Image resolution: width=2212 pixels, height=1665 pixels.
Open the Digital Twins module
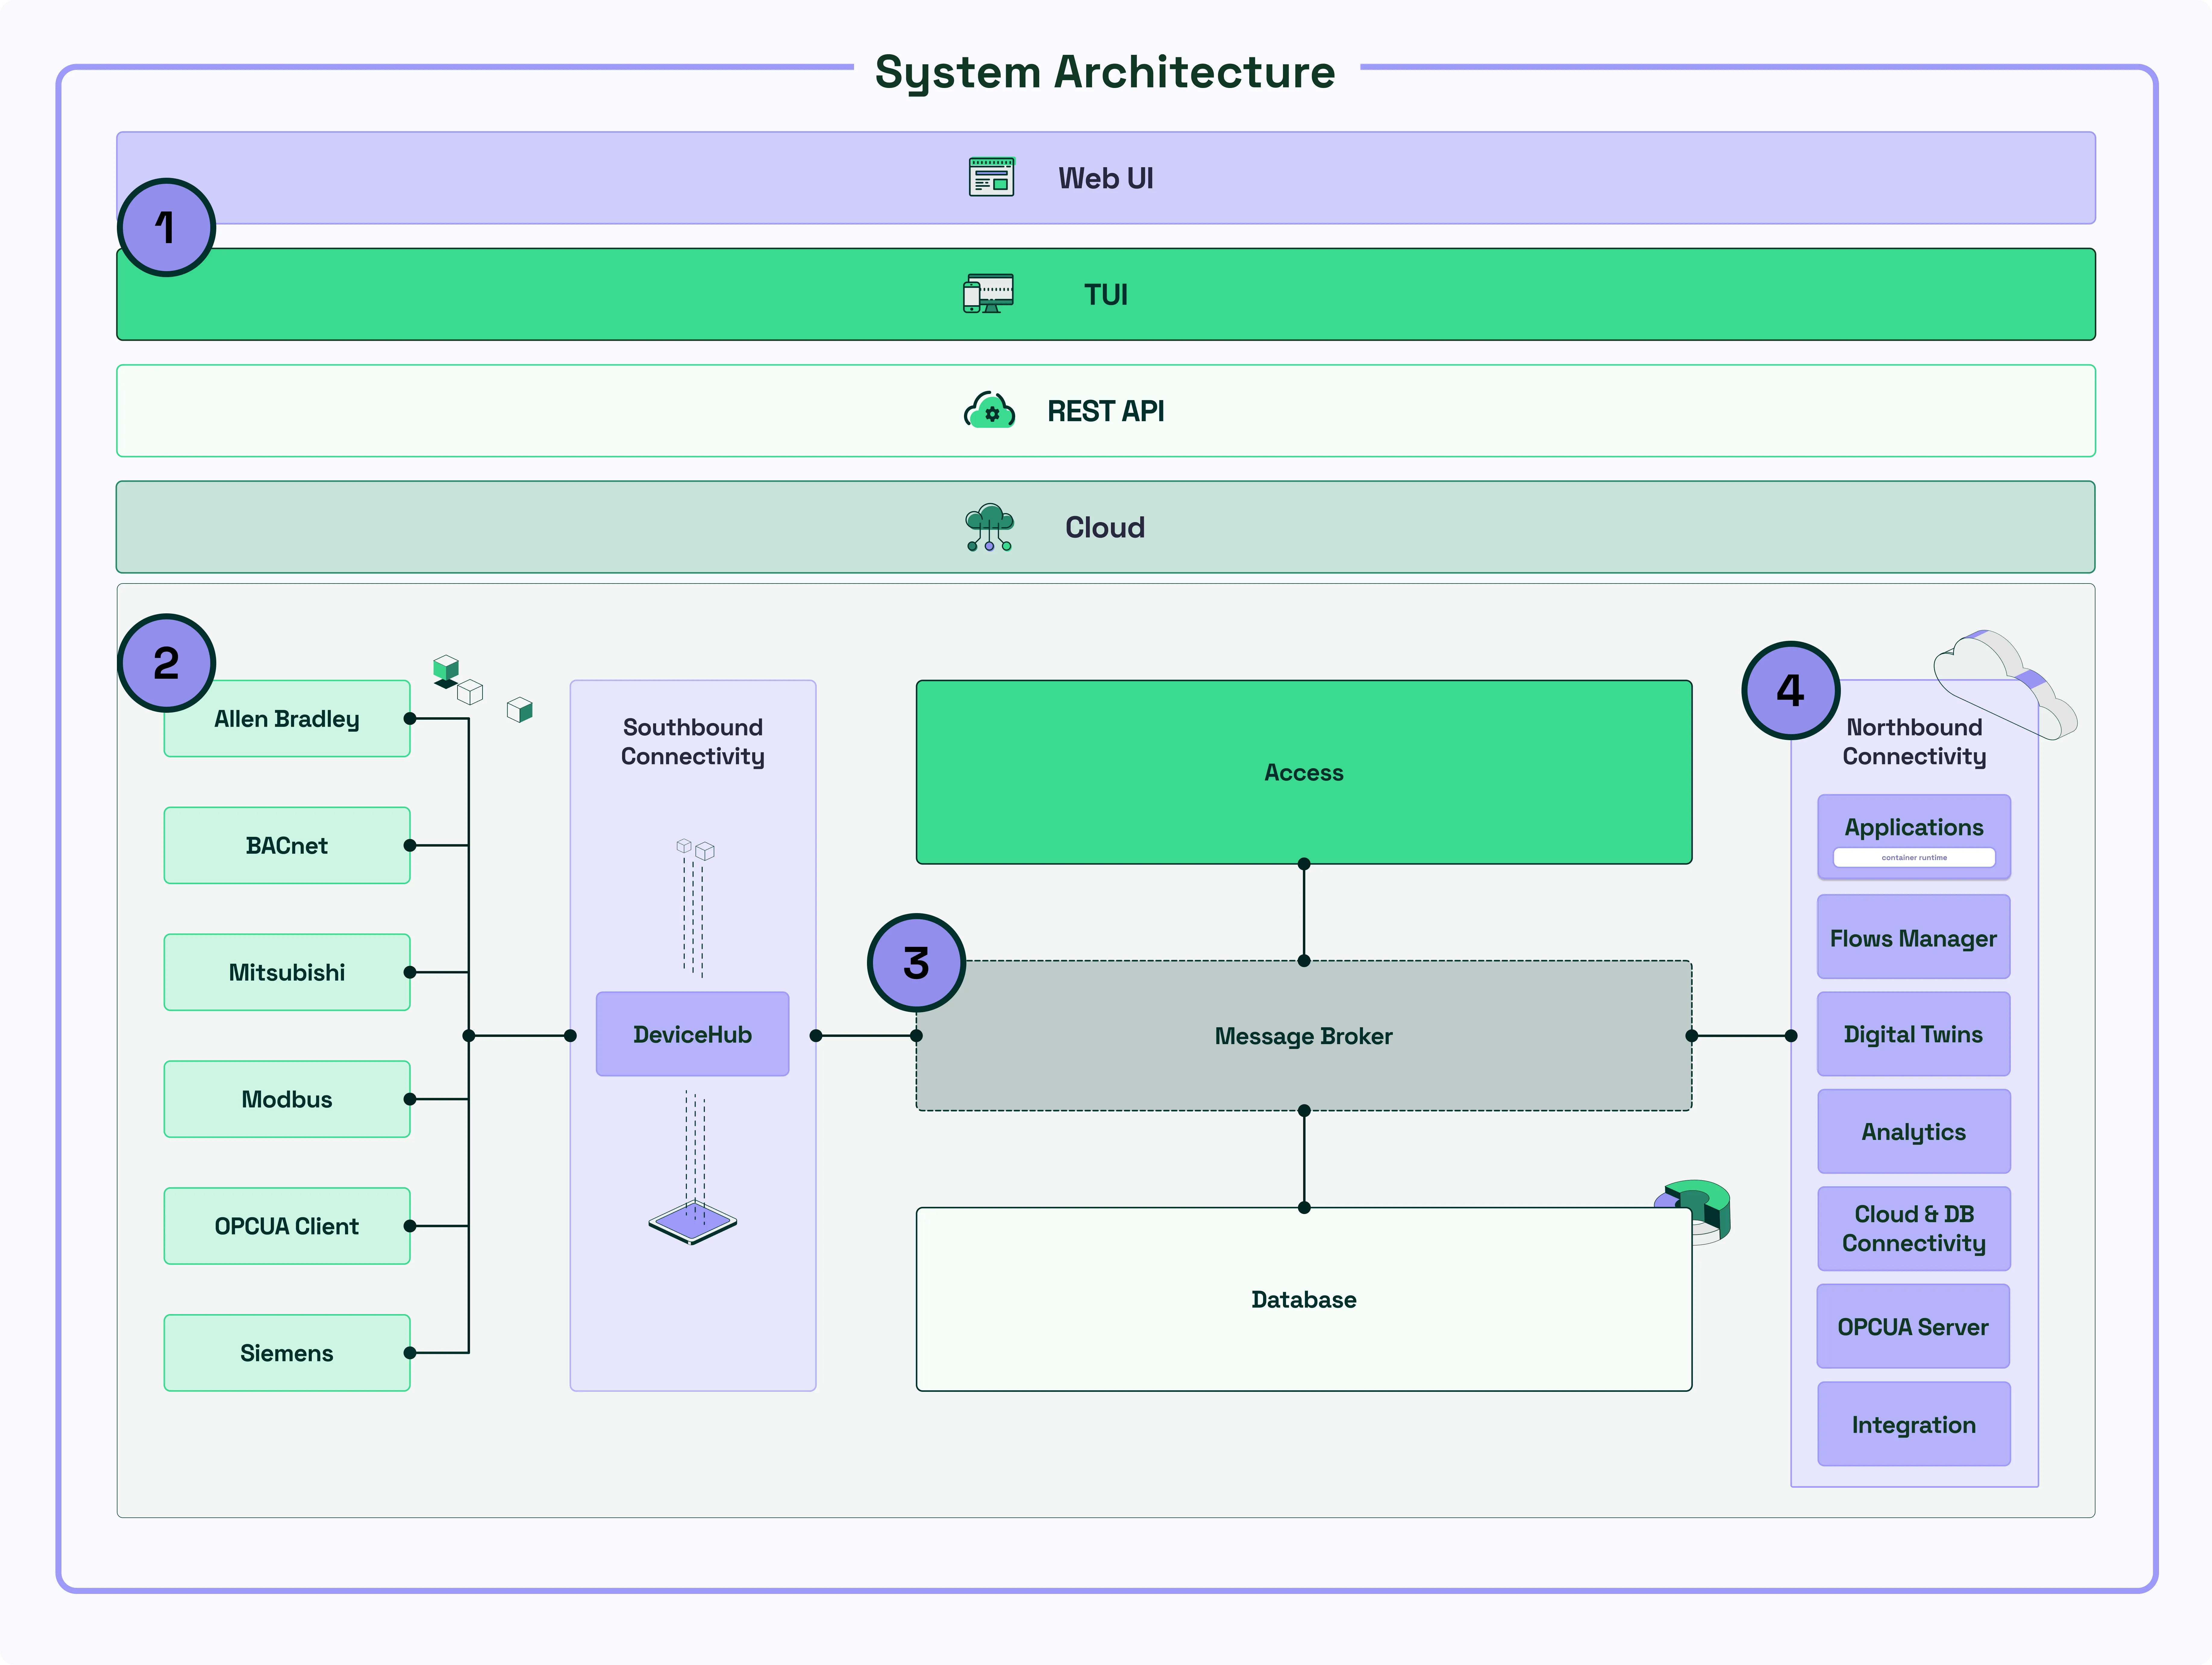point(1914,1034)
